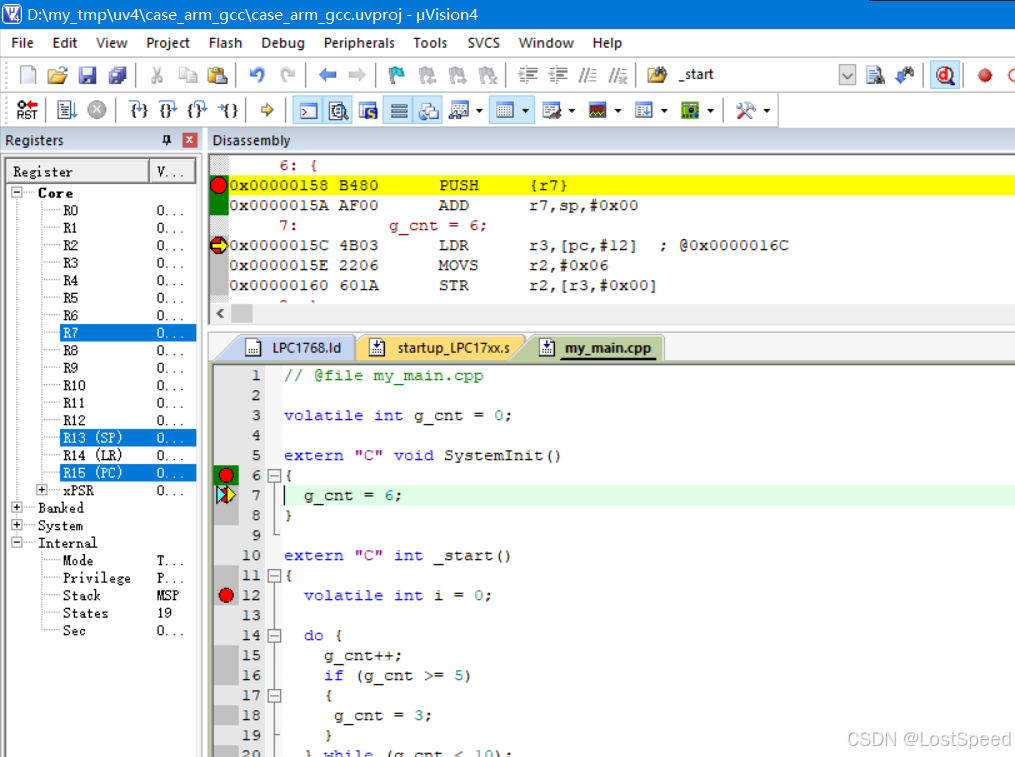Open the Trace windows dropdown arrow

click(664, 111)
